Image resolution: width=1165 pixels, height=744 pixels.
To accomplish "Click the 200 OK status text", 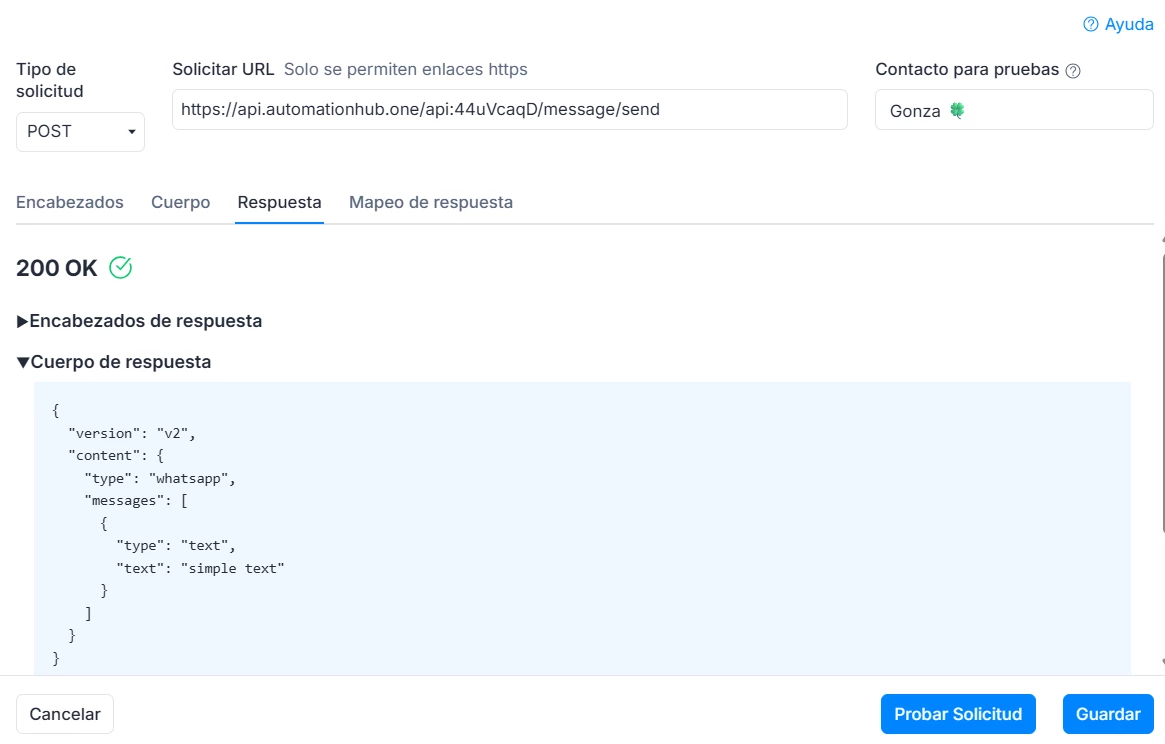I will coord(56,268).
